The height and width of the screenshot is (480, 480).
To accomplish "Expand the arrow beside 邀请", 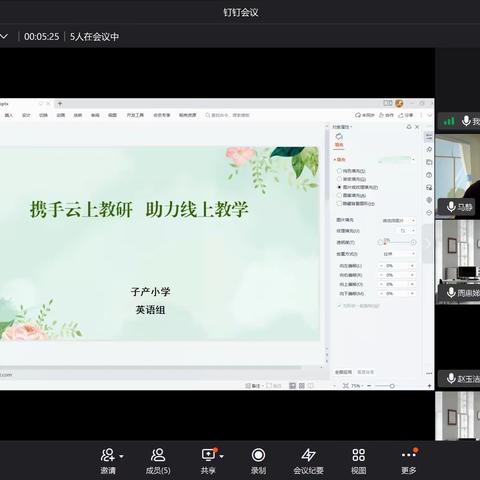I will tap(122, 456).
